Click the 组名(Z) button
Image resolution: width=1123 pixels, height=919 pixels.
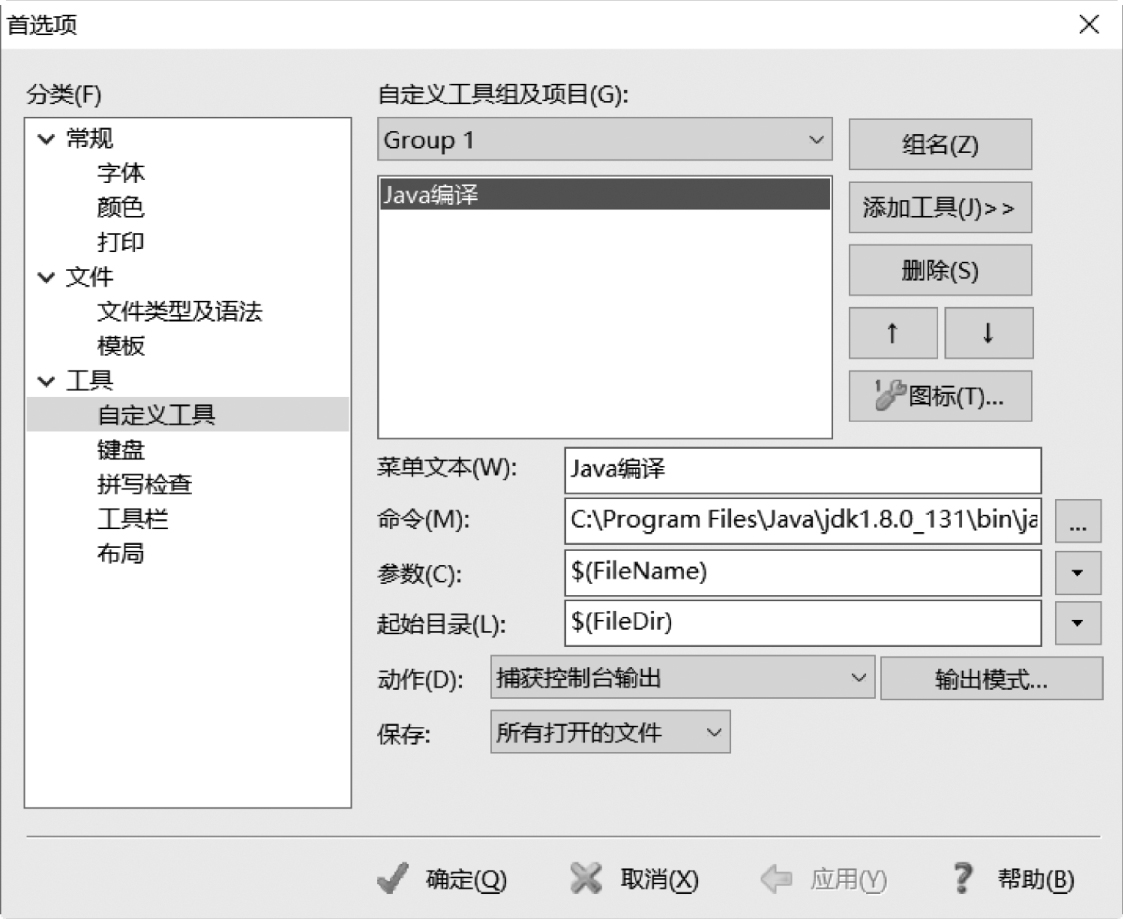[940, 145]
